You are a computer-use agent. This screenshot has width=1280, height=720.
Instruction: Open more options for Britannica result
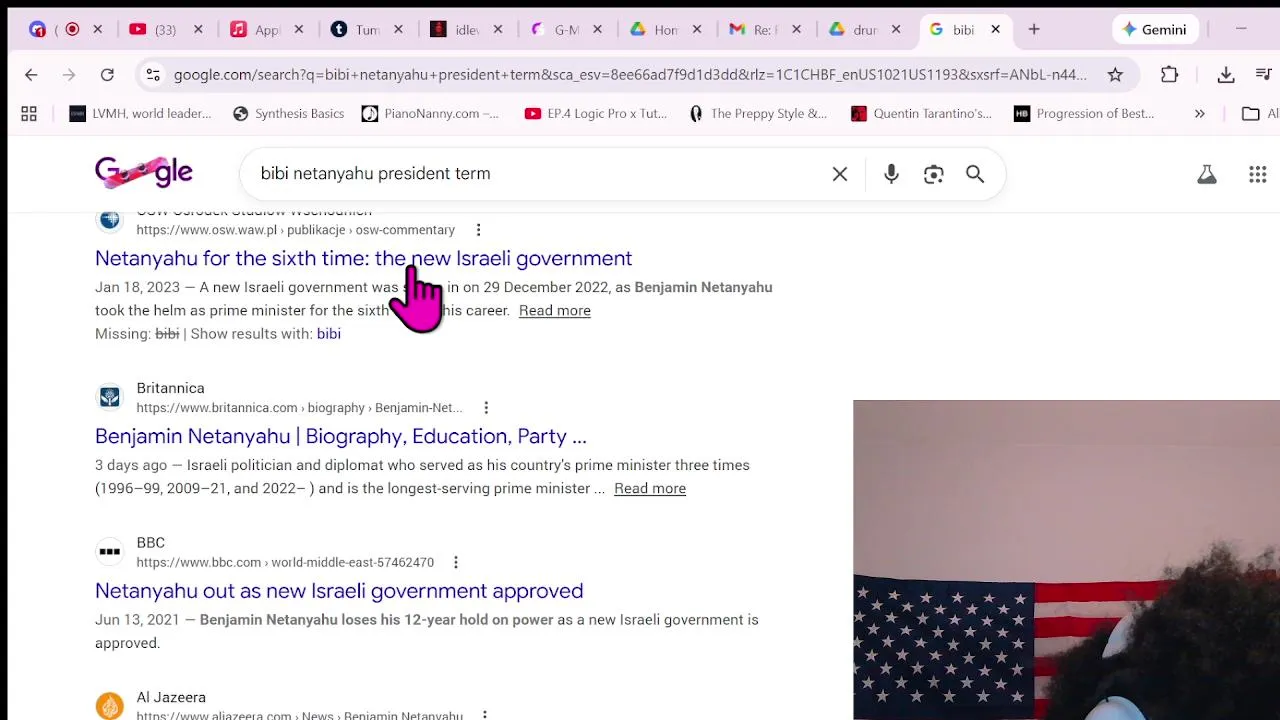(486, 408)
